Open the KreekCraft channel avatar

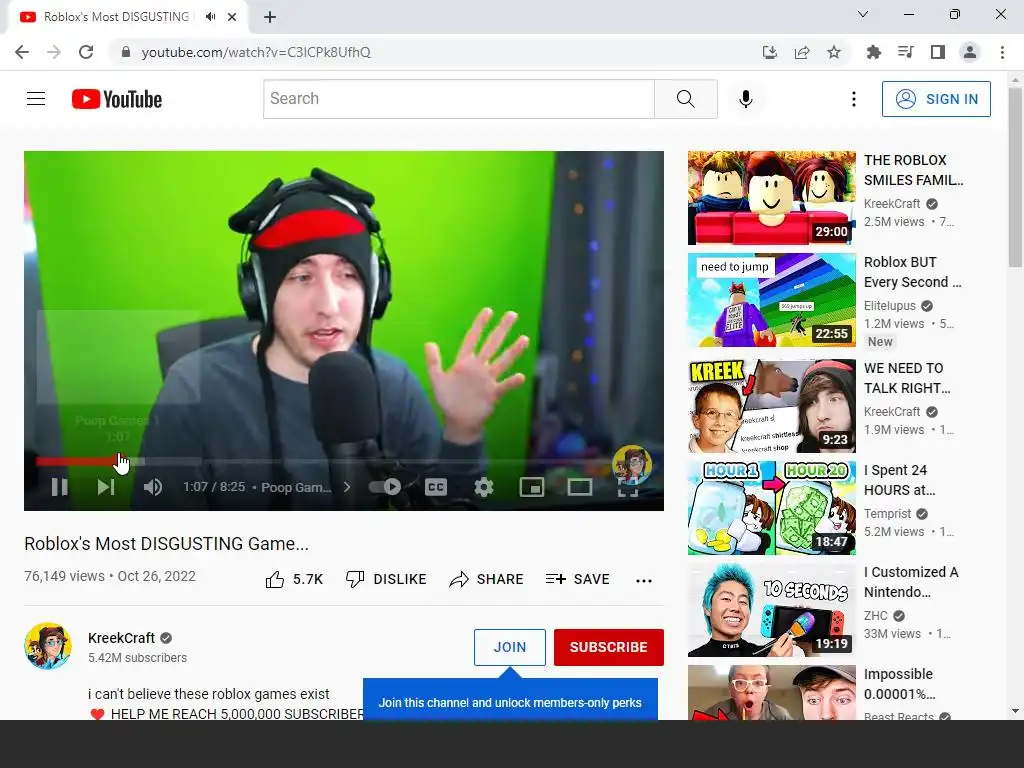48,646
